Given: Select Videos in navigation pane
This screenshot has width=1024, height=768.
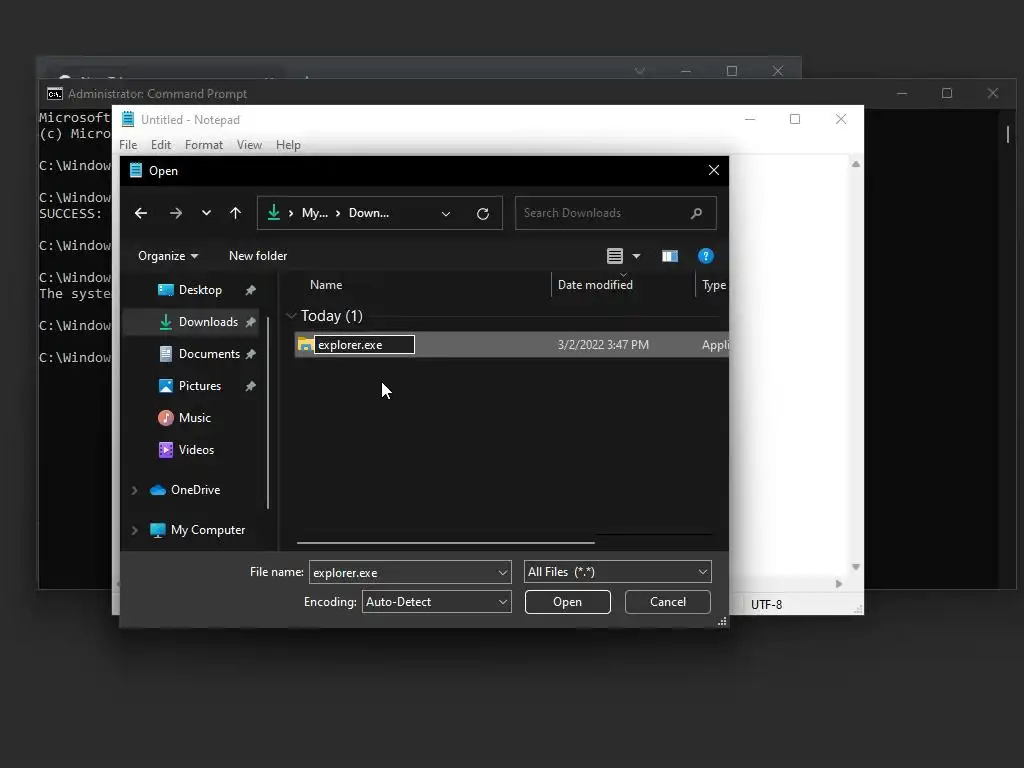Looking at the screenshot, I should (x=196, y=450).
